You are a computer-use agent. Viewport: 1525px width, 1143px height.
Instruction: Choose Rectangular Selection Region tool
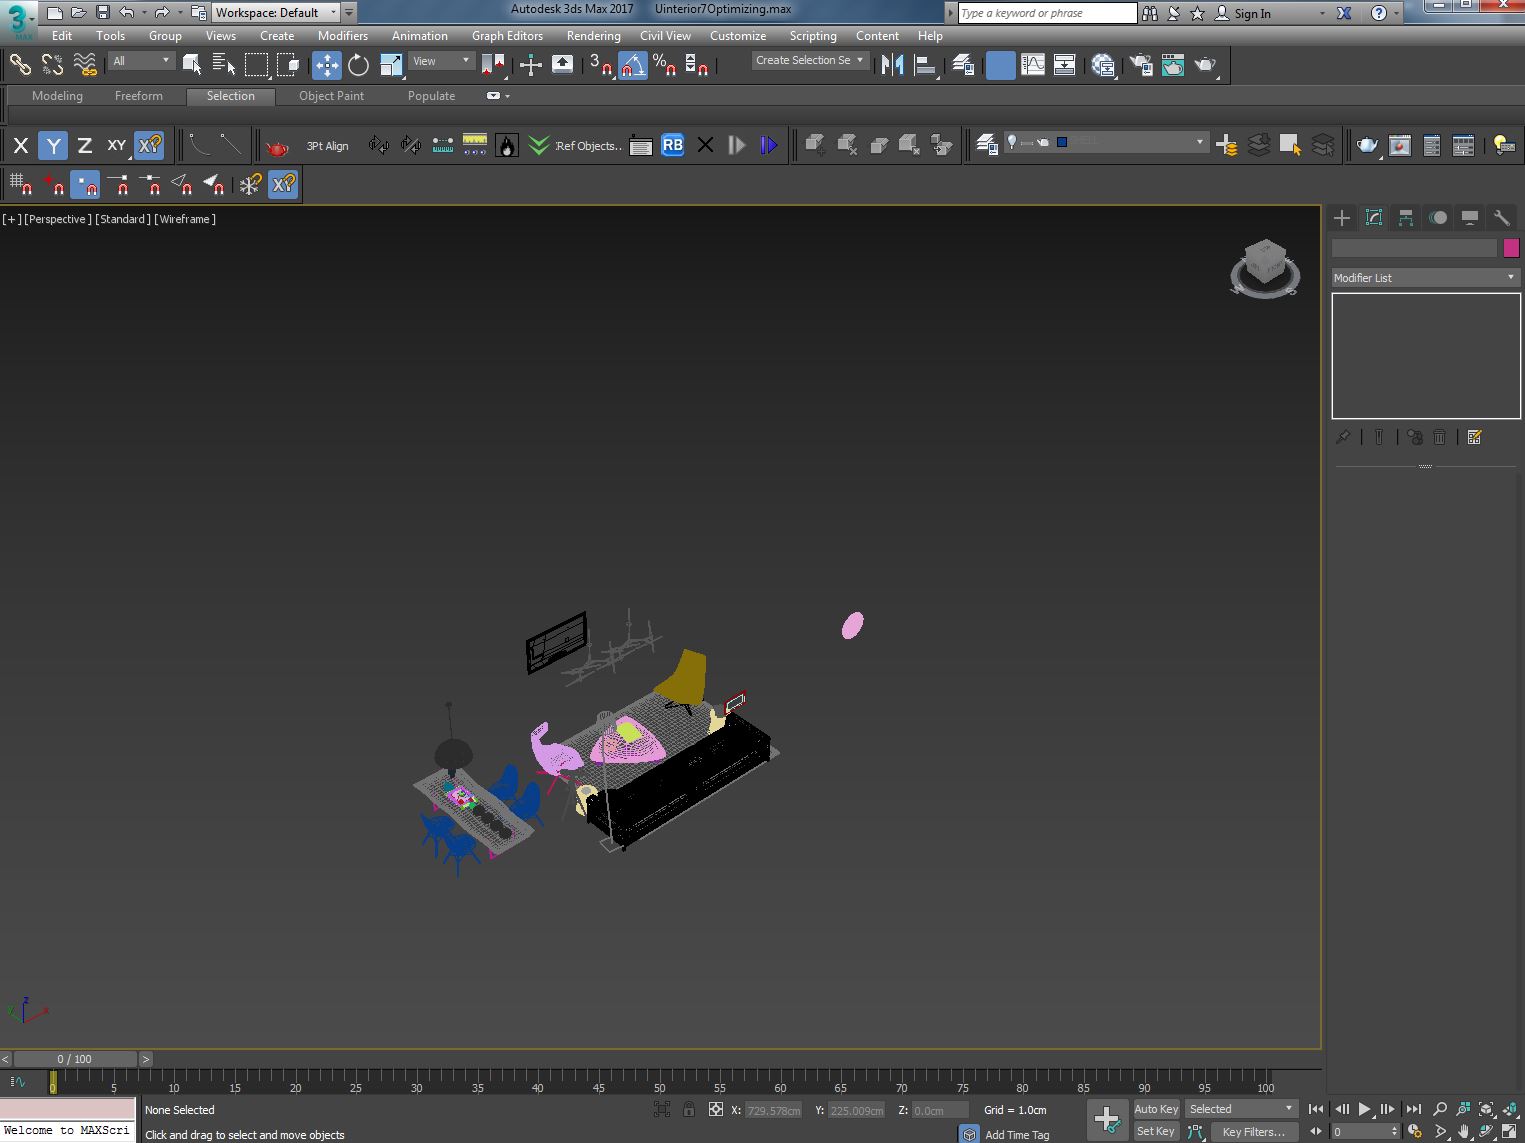click(257, 65)
